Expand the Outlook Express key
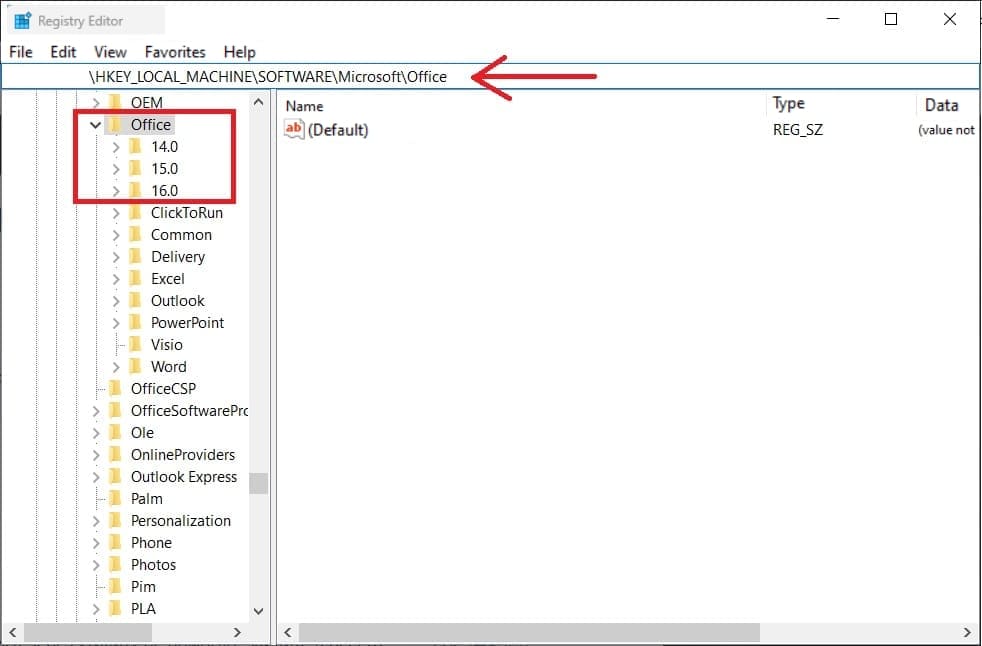Image resolution: width=982 pixels, height=646 pixels. pyautogui.click(x=96, y=477)
